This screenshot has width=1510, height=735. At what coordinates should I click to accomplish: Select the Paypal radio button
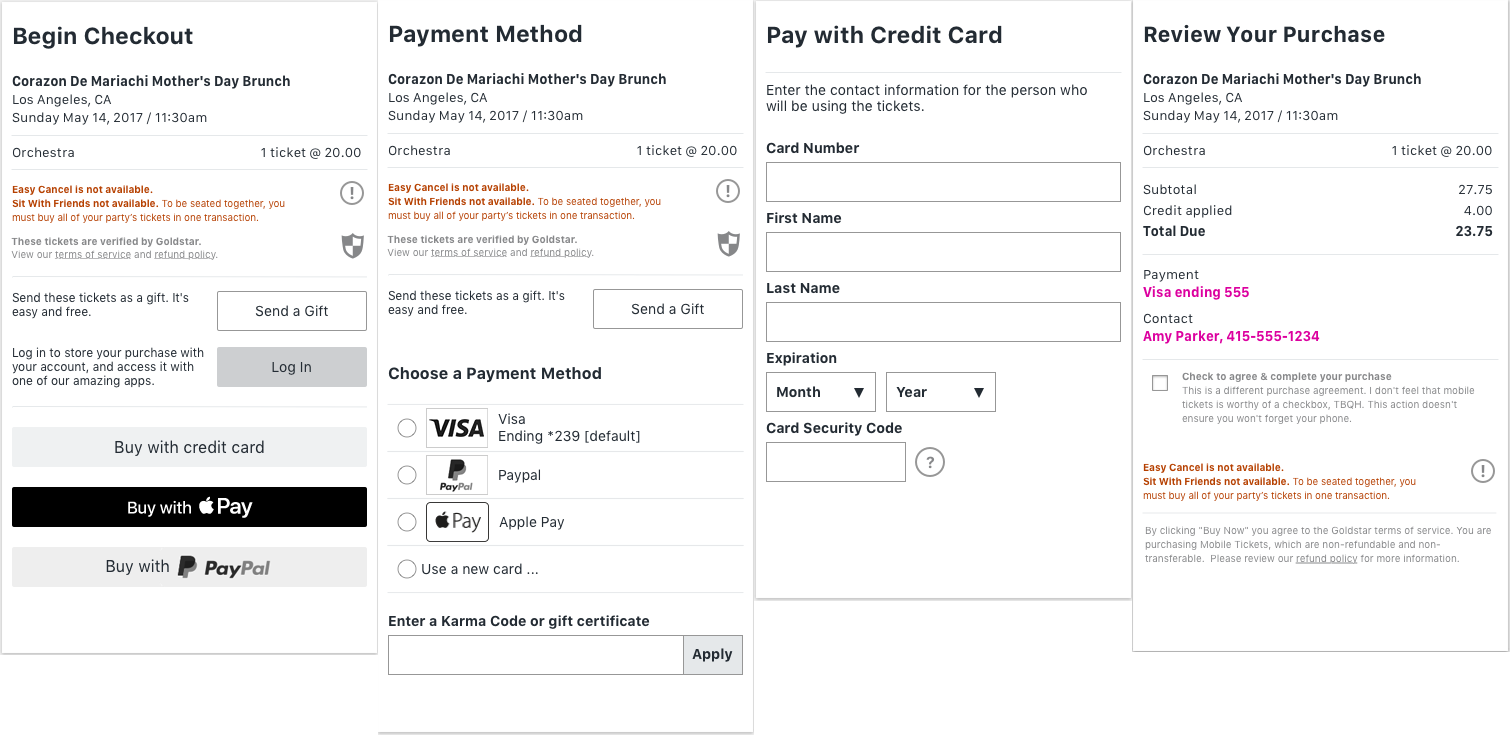tap(407, 475)
